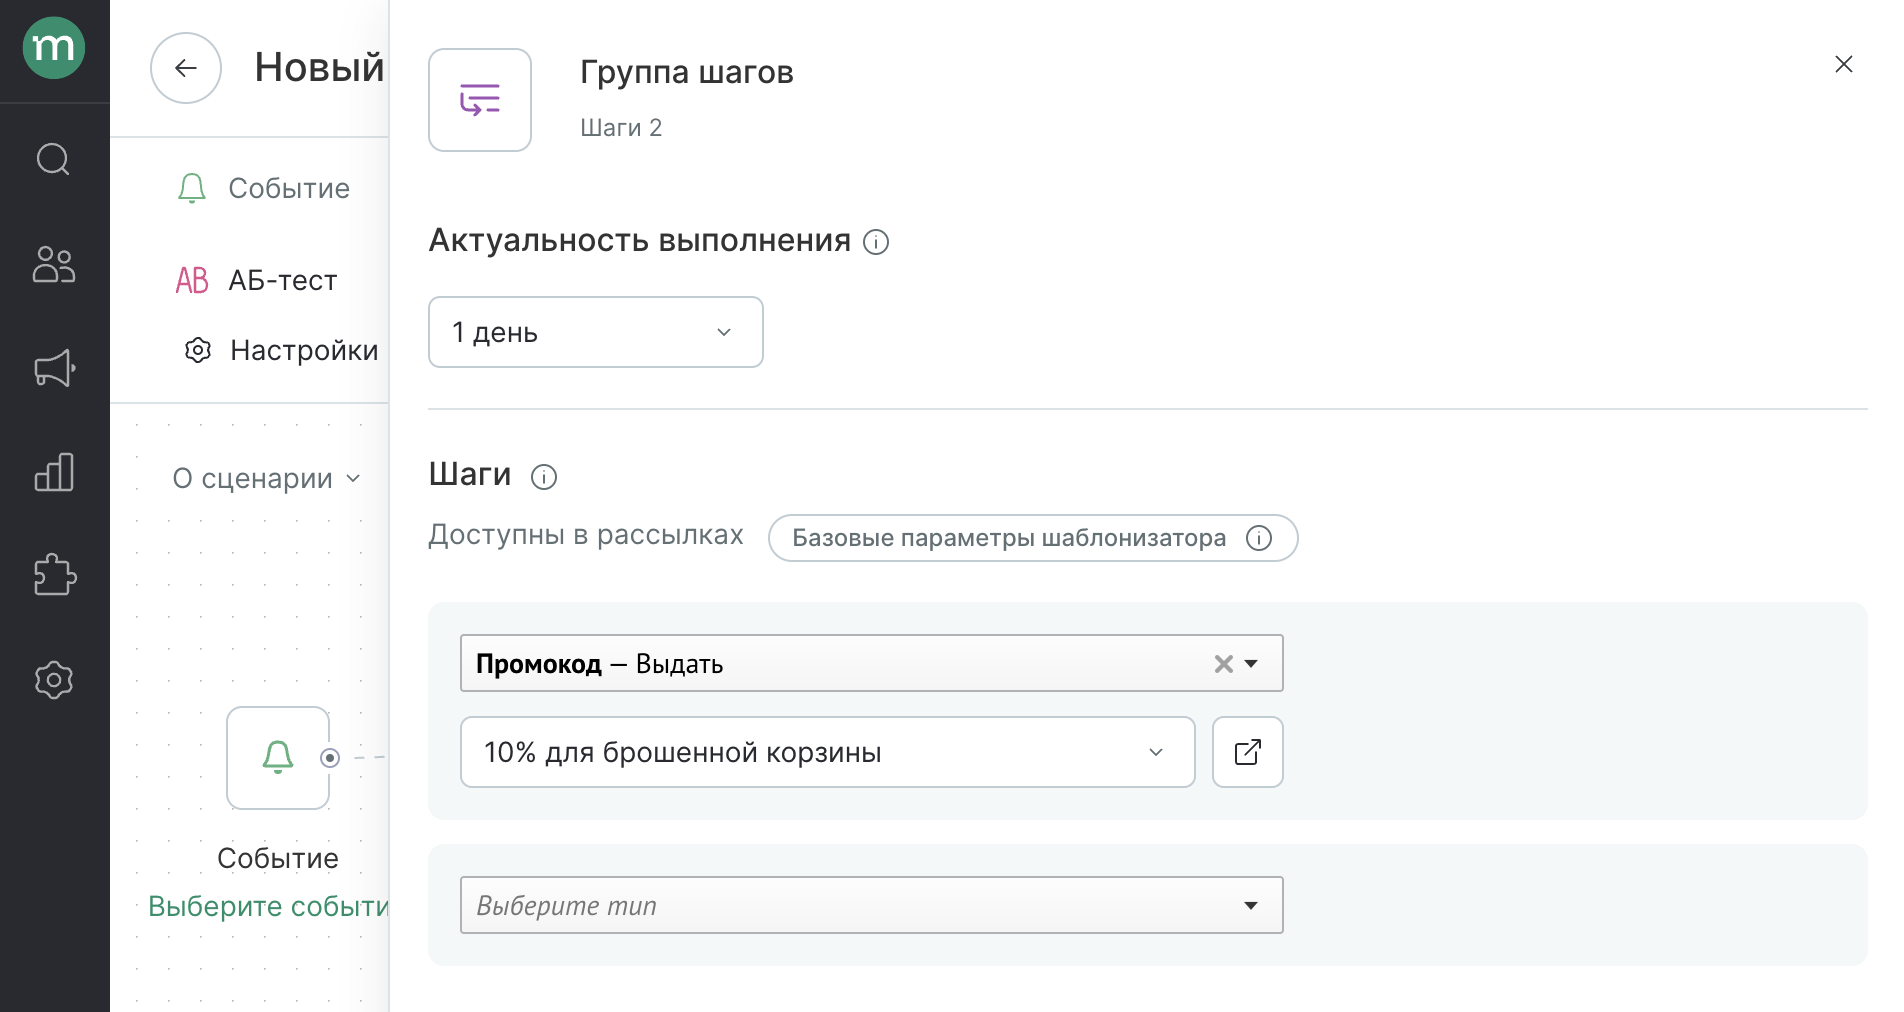Click the Шаги 2 subtitle

[x=621, y=128]
